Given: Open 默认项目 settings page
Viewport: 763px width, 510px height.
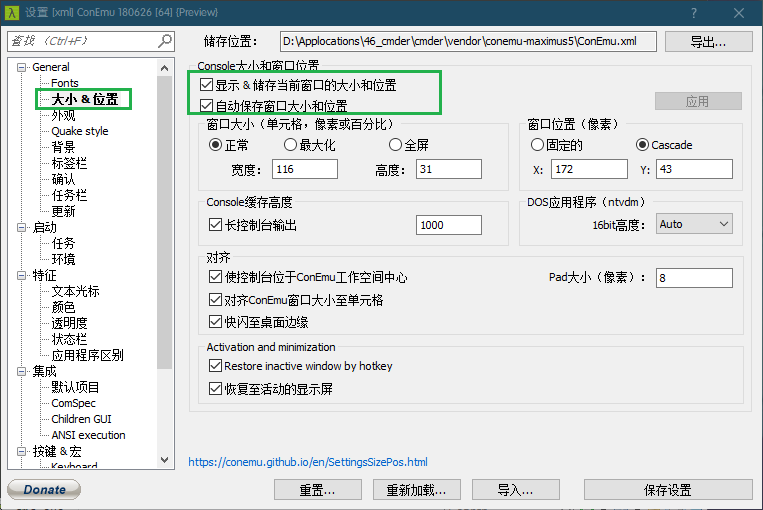Looking at the screenshot, I should [75, 387].
